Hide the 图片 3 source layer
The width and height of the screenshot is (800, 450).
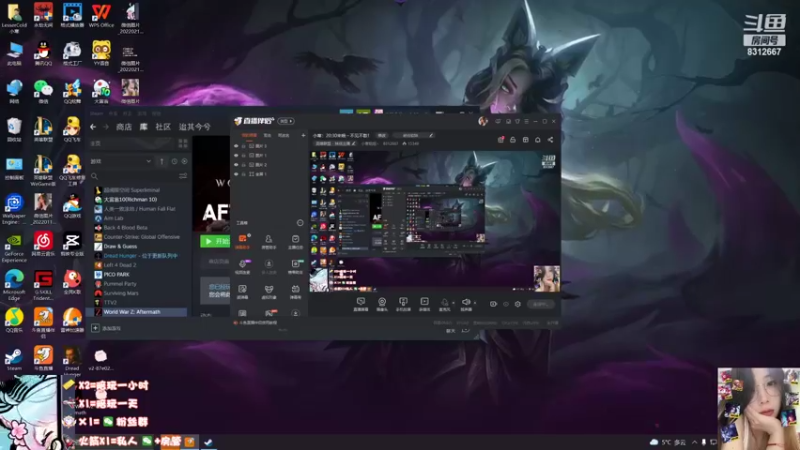pos(236,146)
